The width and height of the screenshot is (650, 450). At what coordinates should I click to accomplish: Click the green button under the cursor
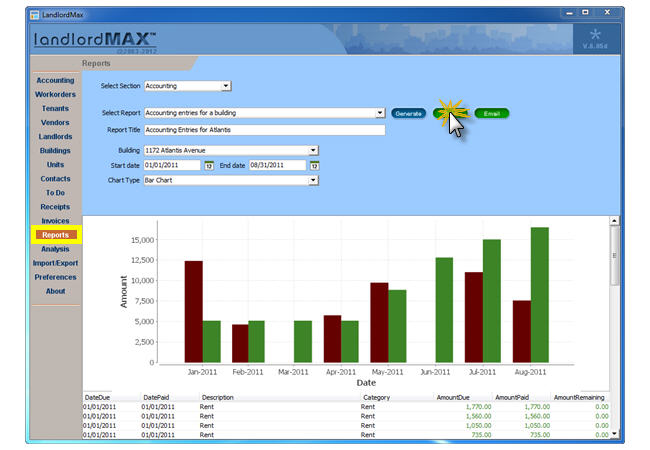450,114
